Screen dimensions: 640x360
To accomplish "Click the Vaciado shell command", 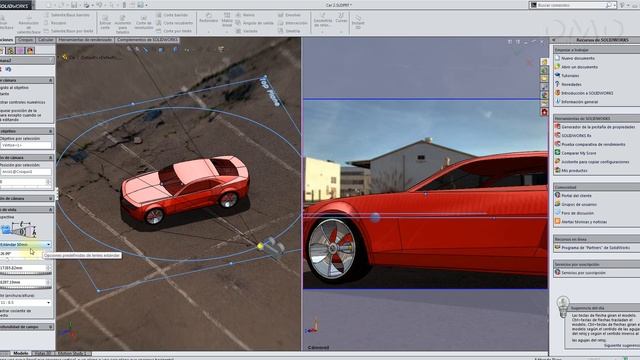I will point(247,31).
